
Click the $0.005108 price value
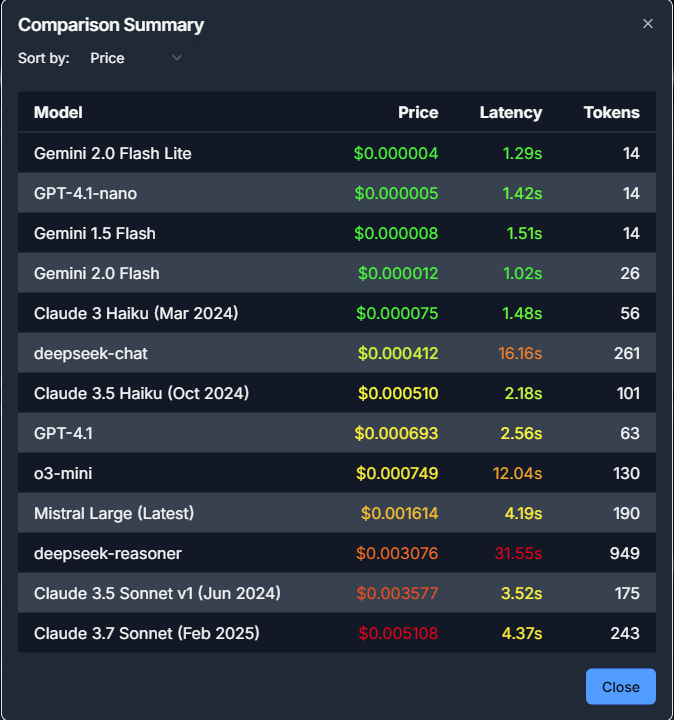[399, 633]
